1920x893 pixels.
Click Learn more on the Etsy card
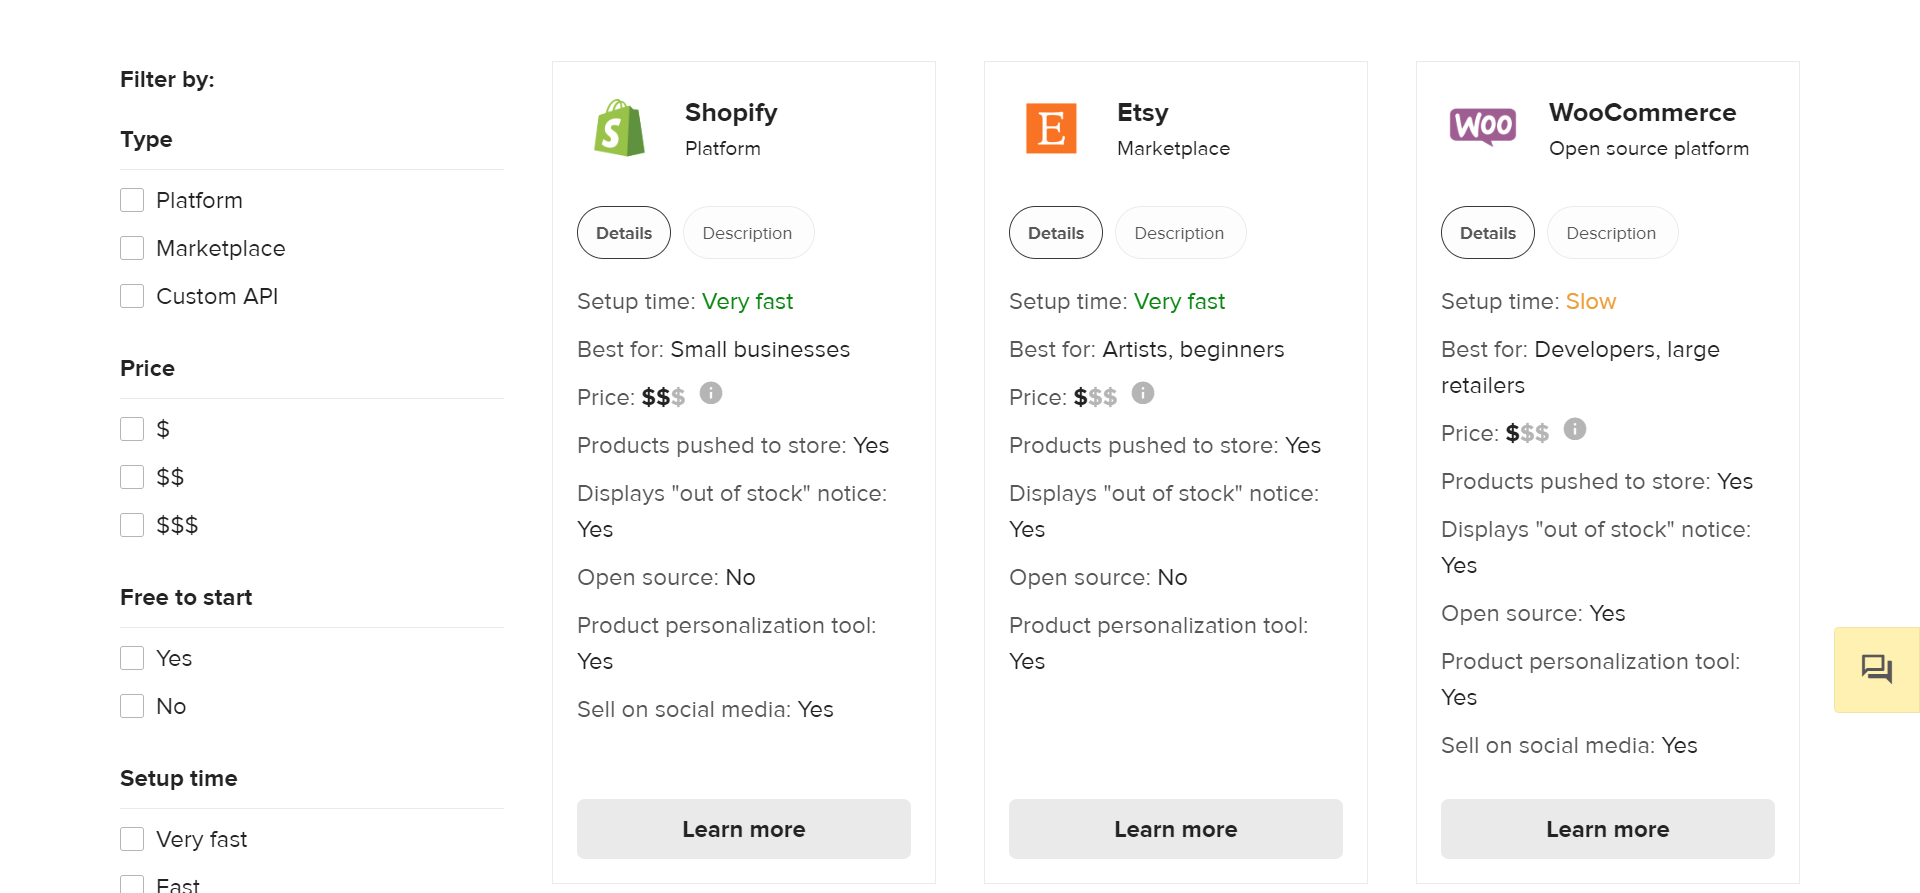pos(1175,828)
